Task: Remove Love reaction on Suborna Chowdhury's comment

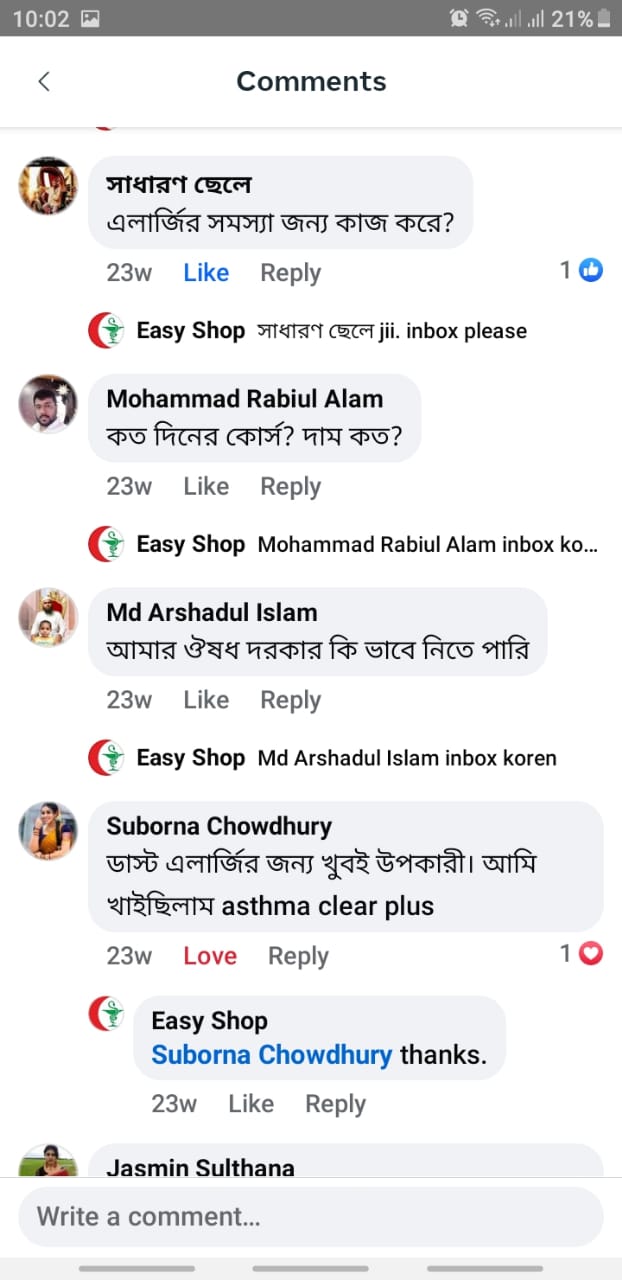Action: point(210,956)
